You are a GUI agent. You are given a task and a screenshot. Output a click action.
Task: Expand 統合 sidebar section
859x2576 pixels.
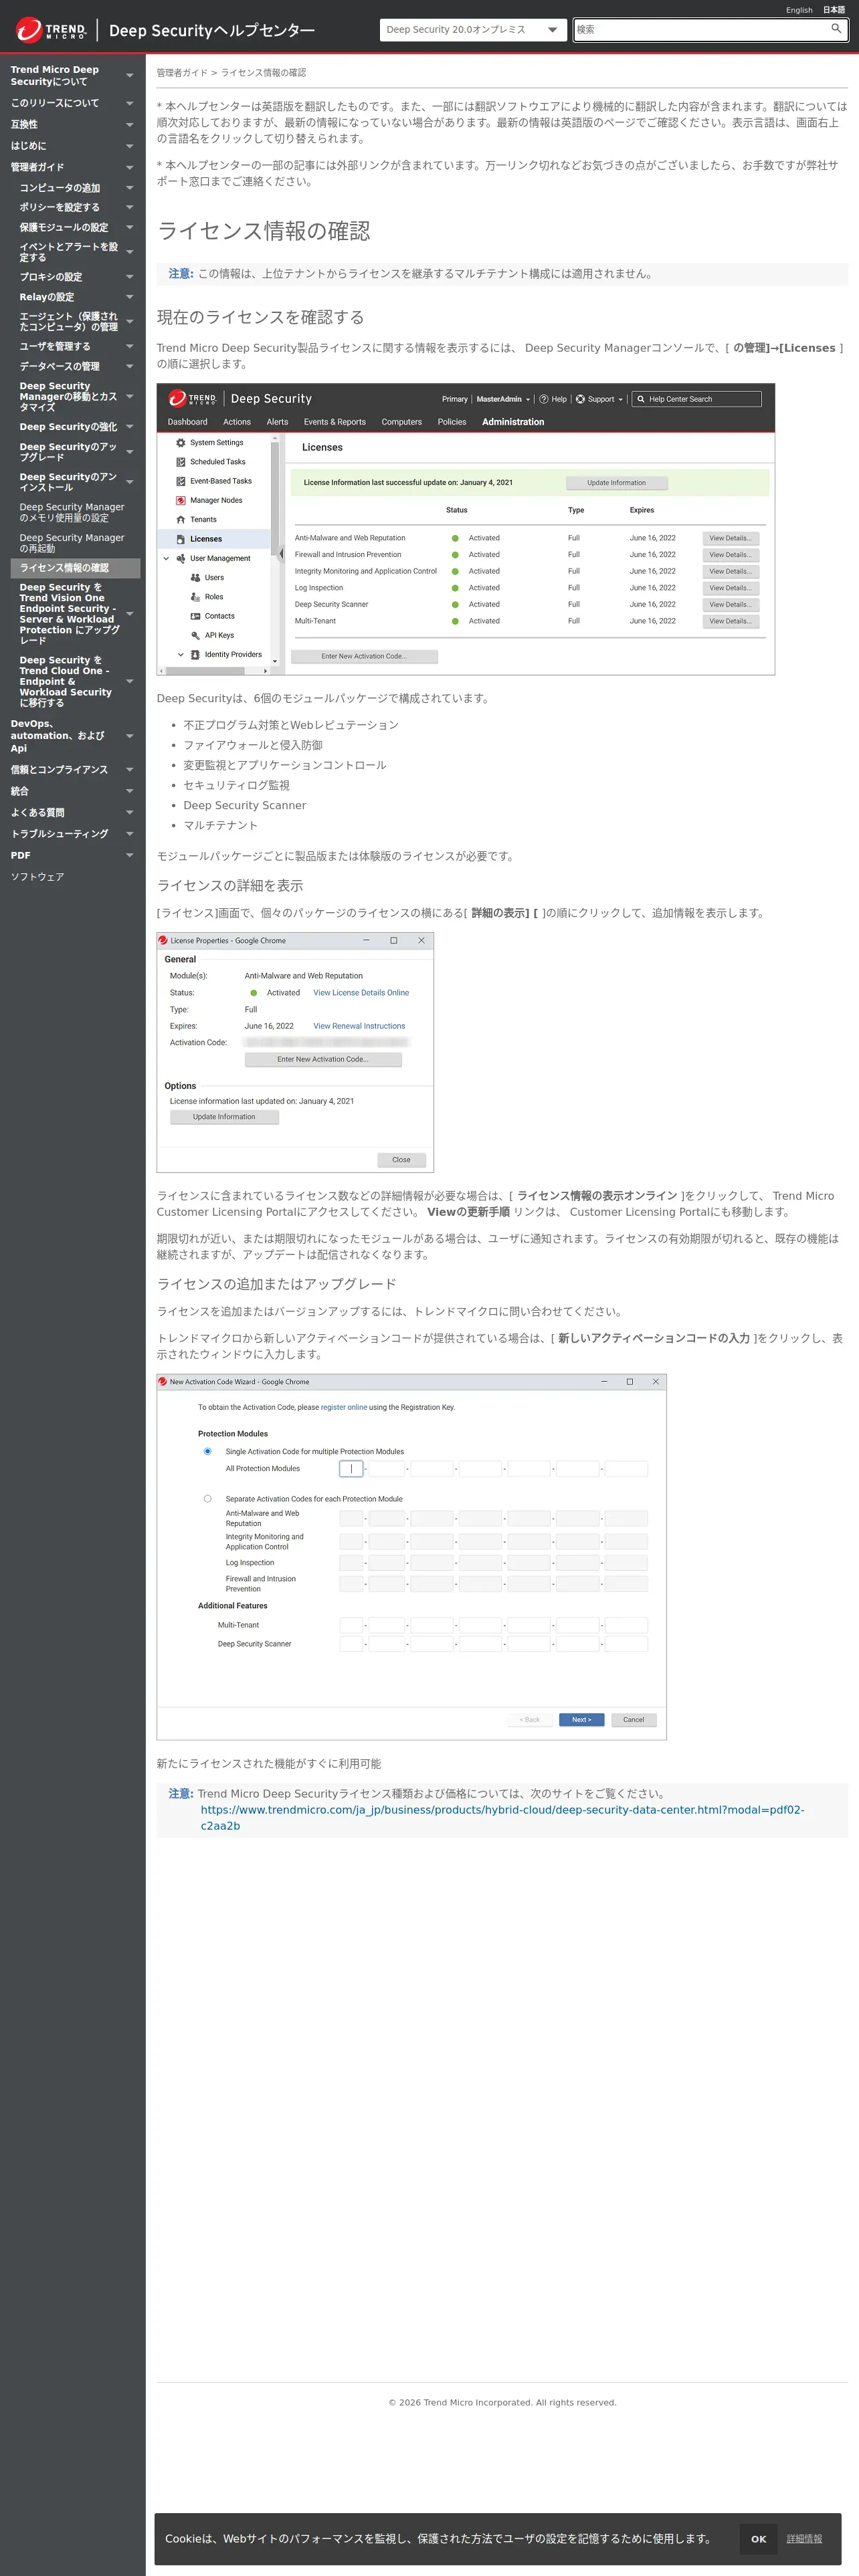click(130, 791)
